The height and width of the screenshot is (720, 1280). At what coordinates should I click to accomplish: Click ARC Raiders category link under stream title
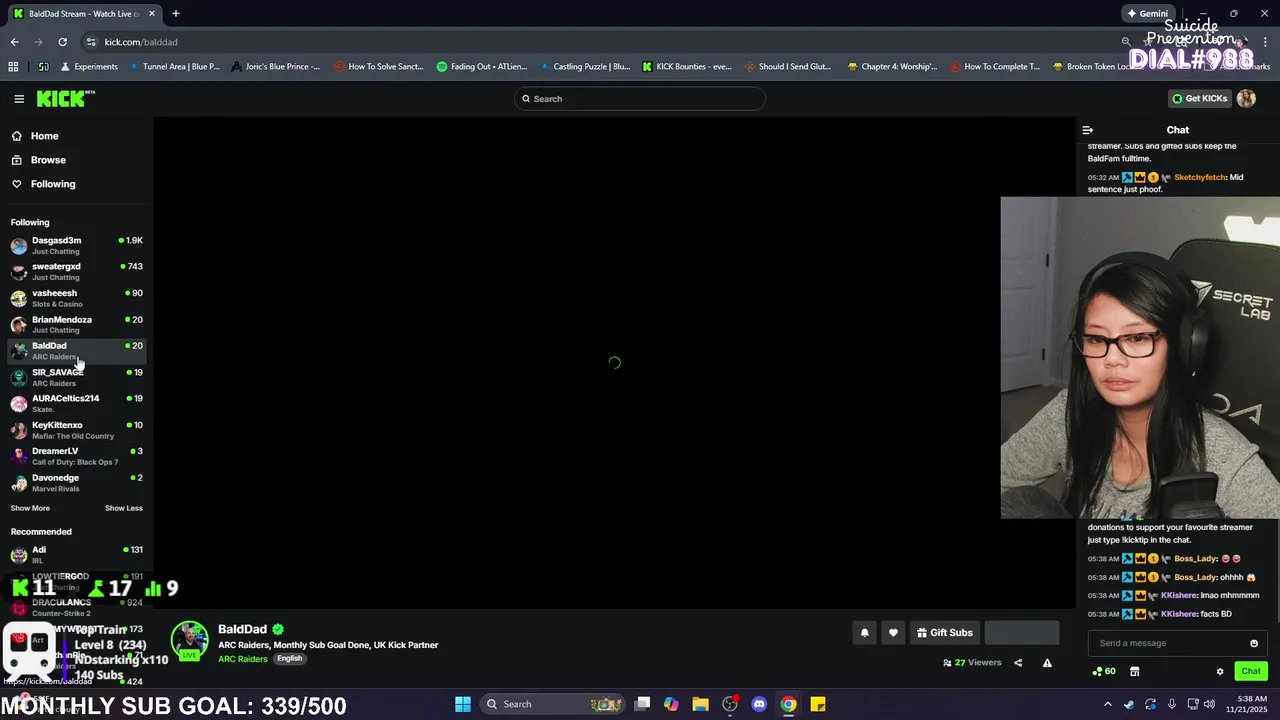pos(243,659)
